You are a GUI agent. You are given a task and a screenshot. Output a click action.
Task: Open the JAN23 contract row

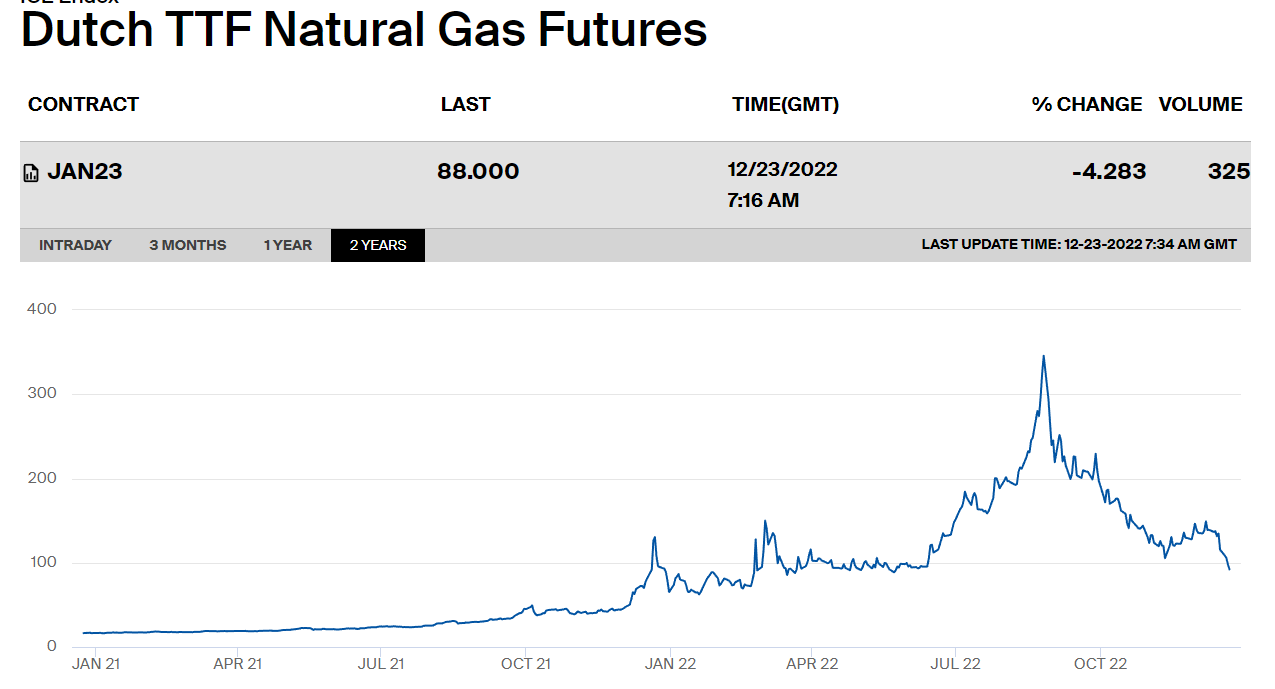click(85, 171)
